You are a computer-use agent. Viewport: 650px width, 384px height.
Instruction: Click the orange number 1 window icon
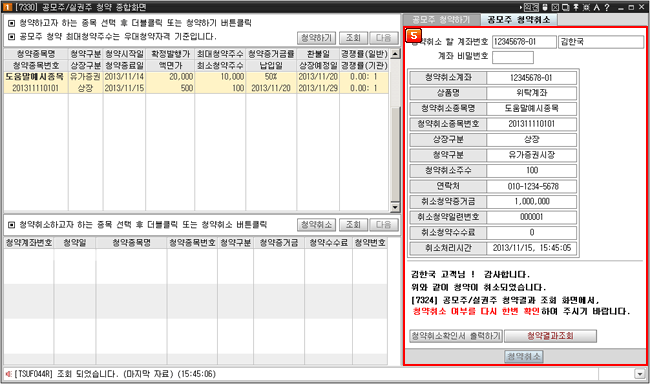pos(7,7)
